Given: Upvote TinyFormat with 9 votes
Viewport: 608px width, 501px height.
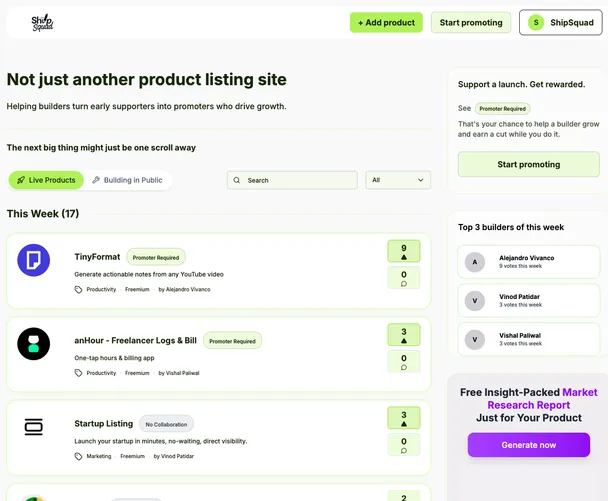Looking at the screenshot, I should pyautogui.click(x=404, y=251).
